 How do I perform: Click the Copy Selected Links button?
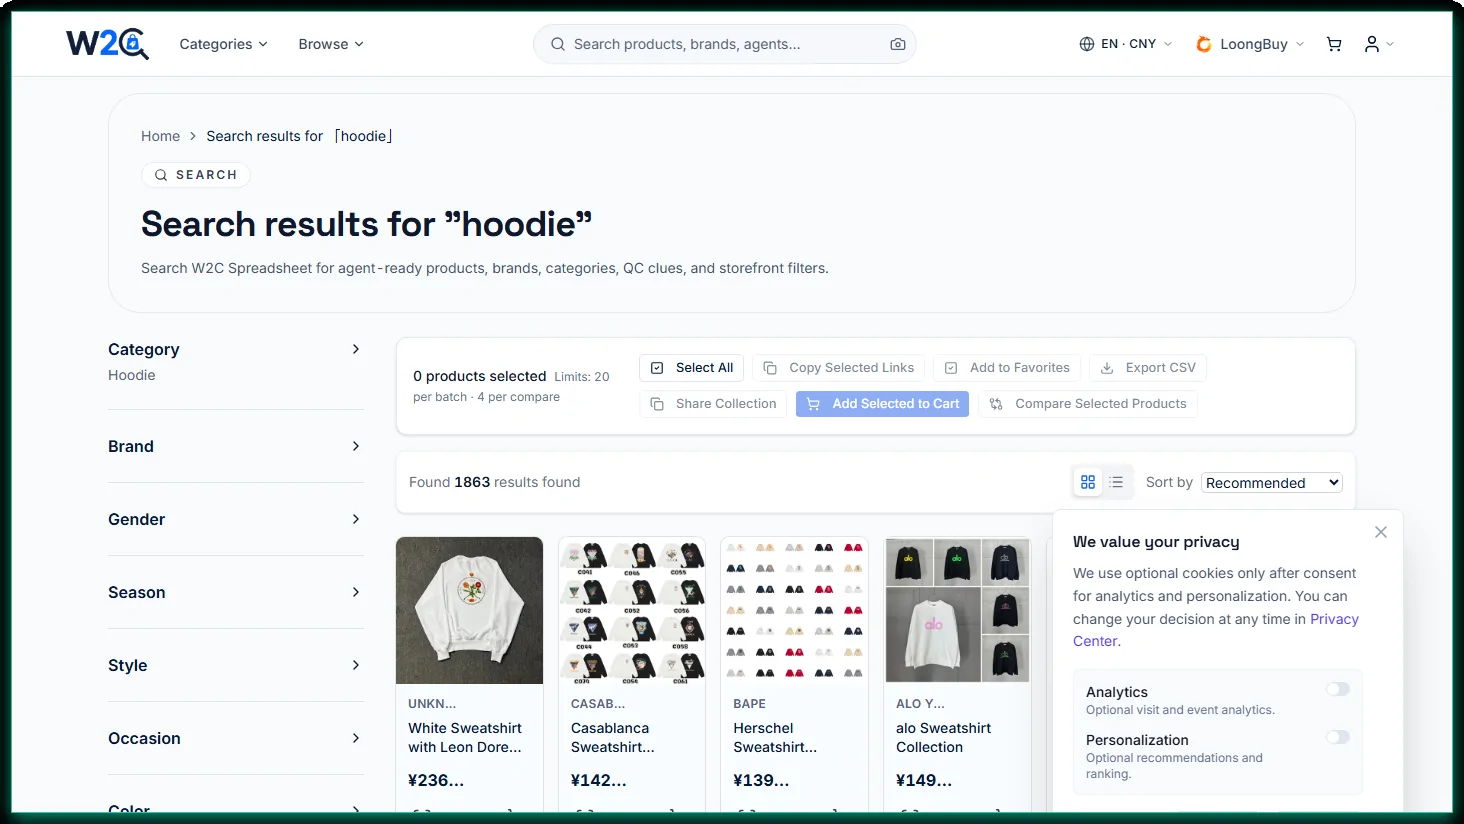point(839,368)
